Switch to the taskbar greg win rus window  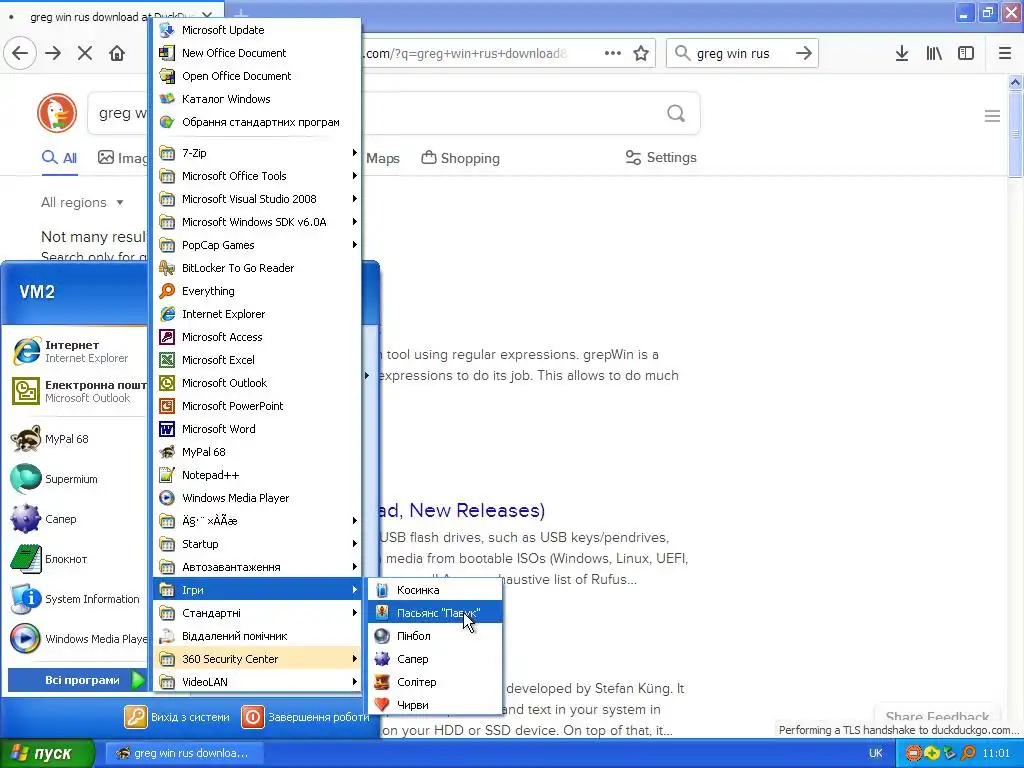coord(183,753)
